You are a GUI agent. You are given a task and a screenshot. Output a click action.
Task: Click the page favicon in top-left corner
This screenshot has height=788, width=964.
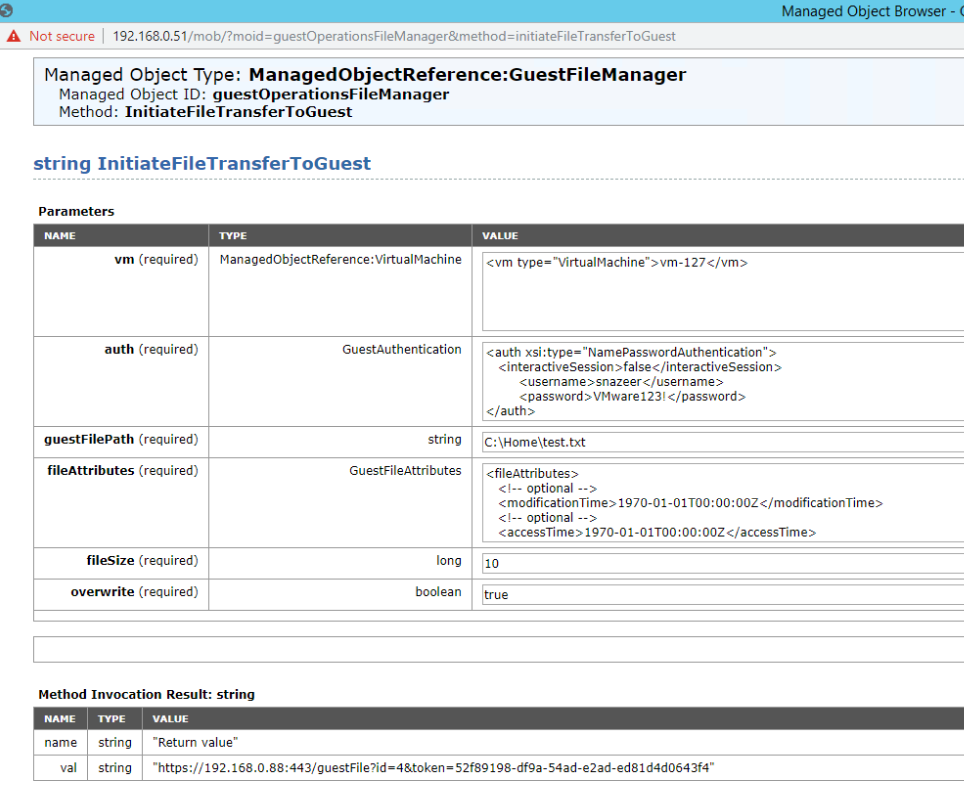click(6, 11)
